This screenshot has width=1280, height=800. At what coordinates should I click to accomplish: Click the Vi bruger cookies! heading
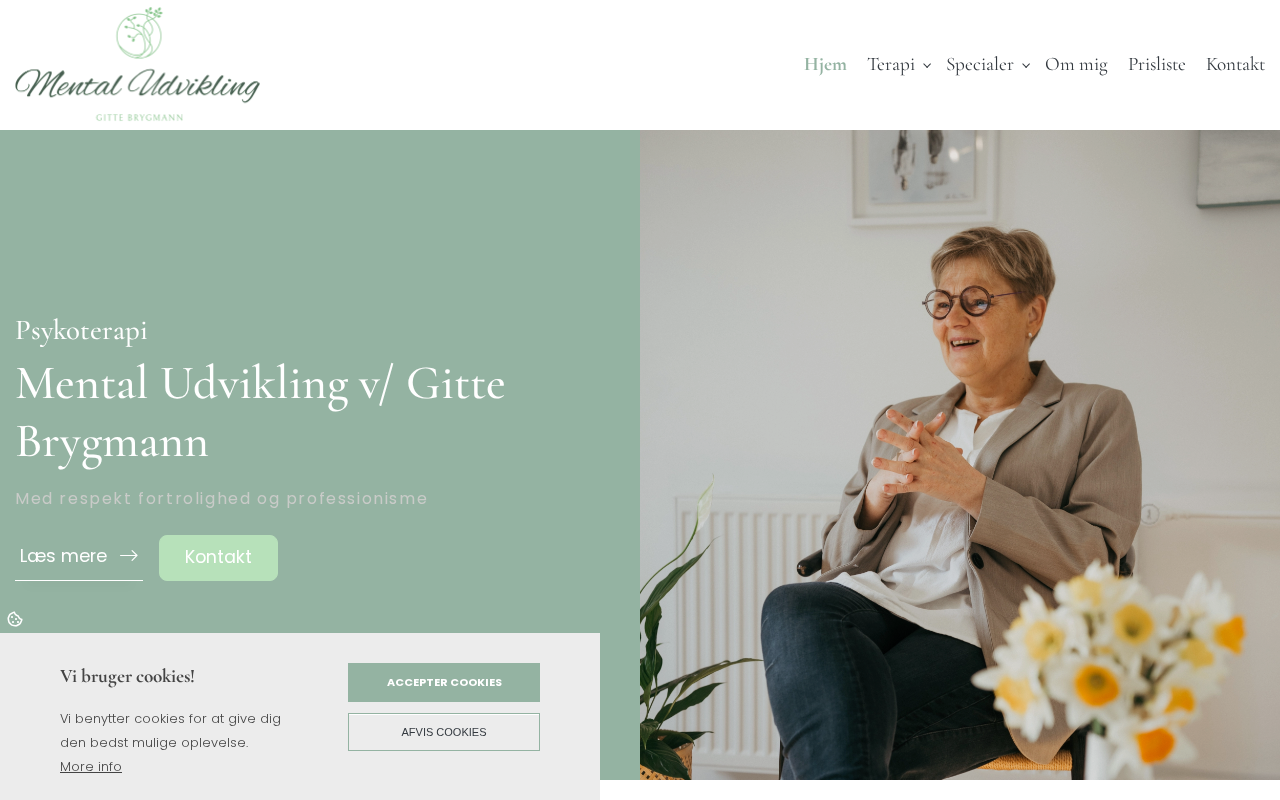127,676
